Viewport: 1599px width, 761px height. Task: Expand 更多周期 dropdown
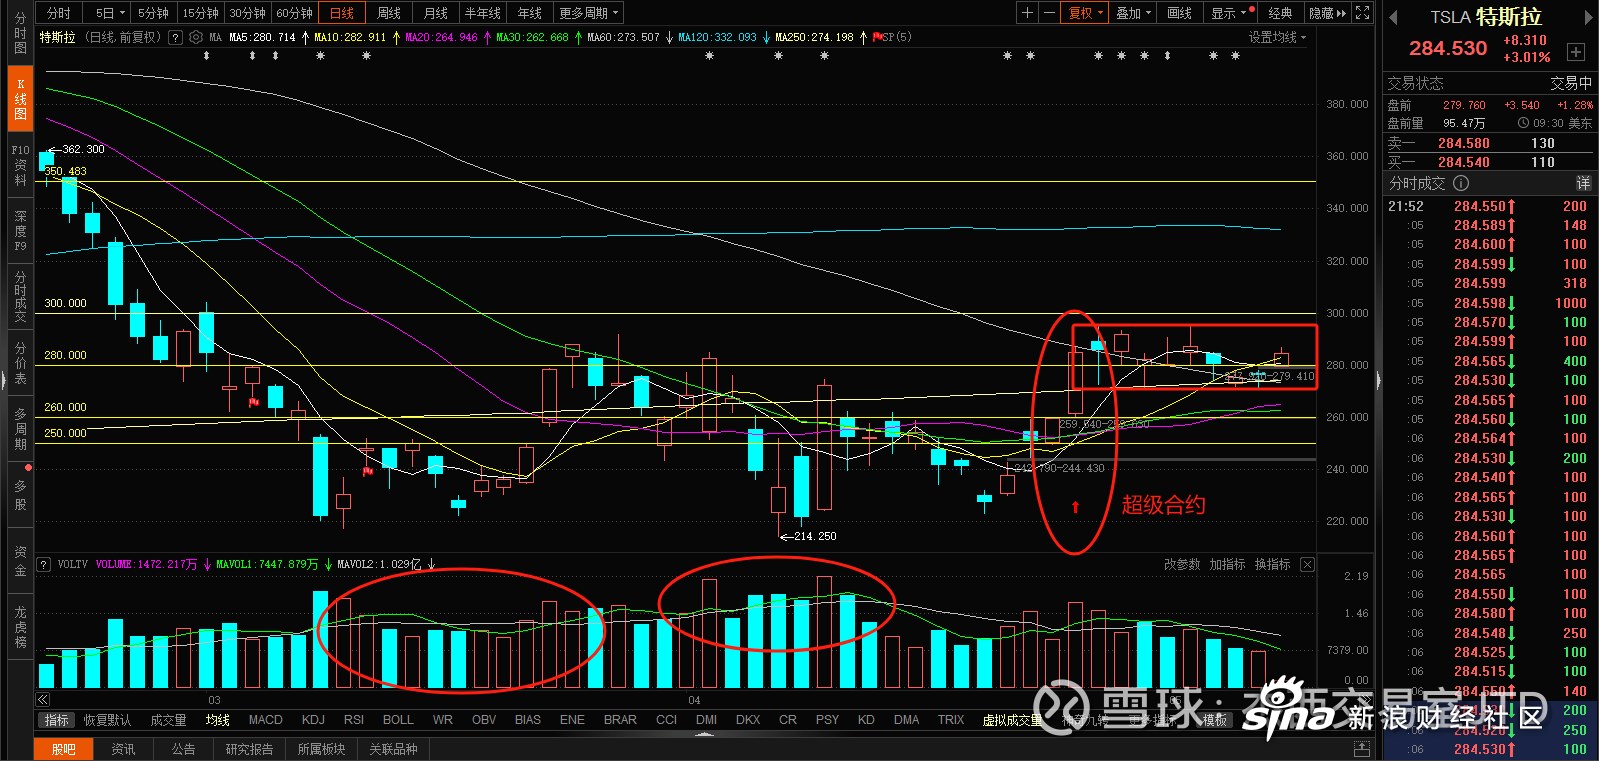click(x=589, y=13)
